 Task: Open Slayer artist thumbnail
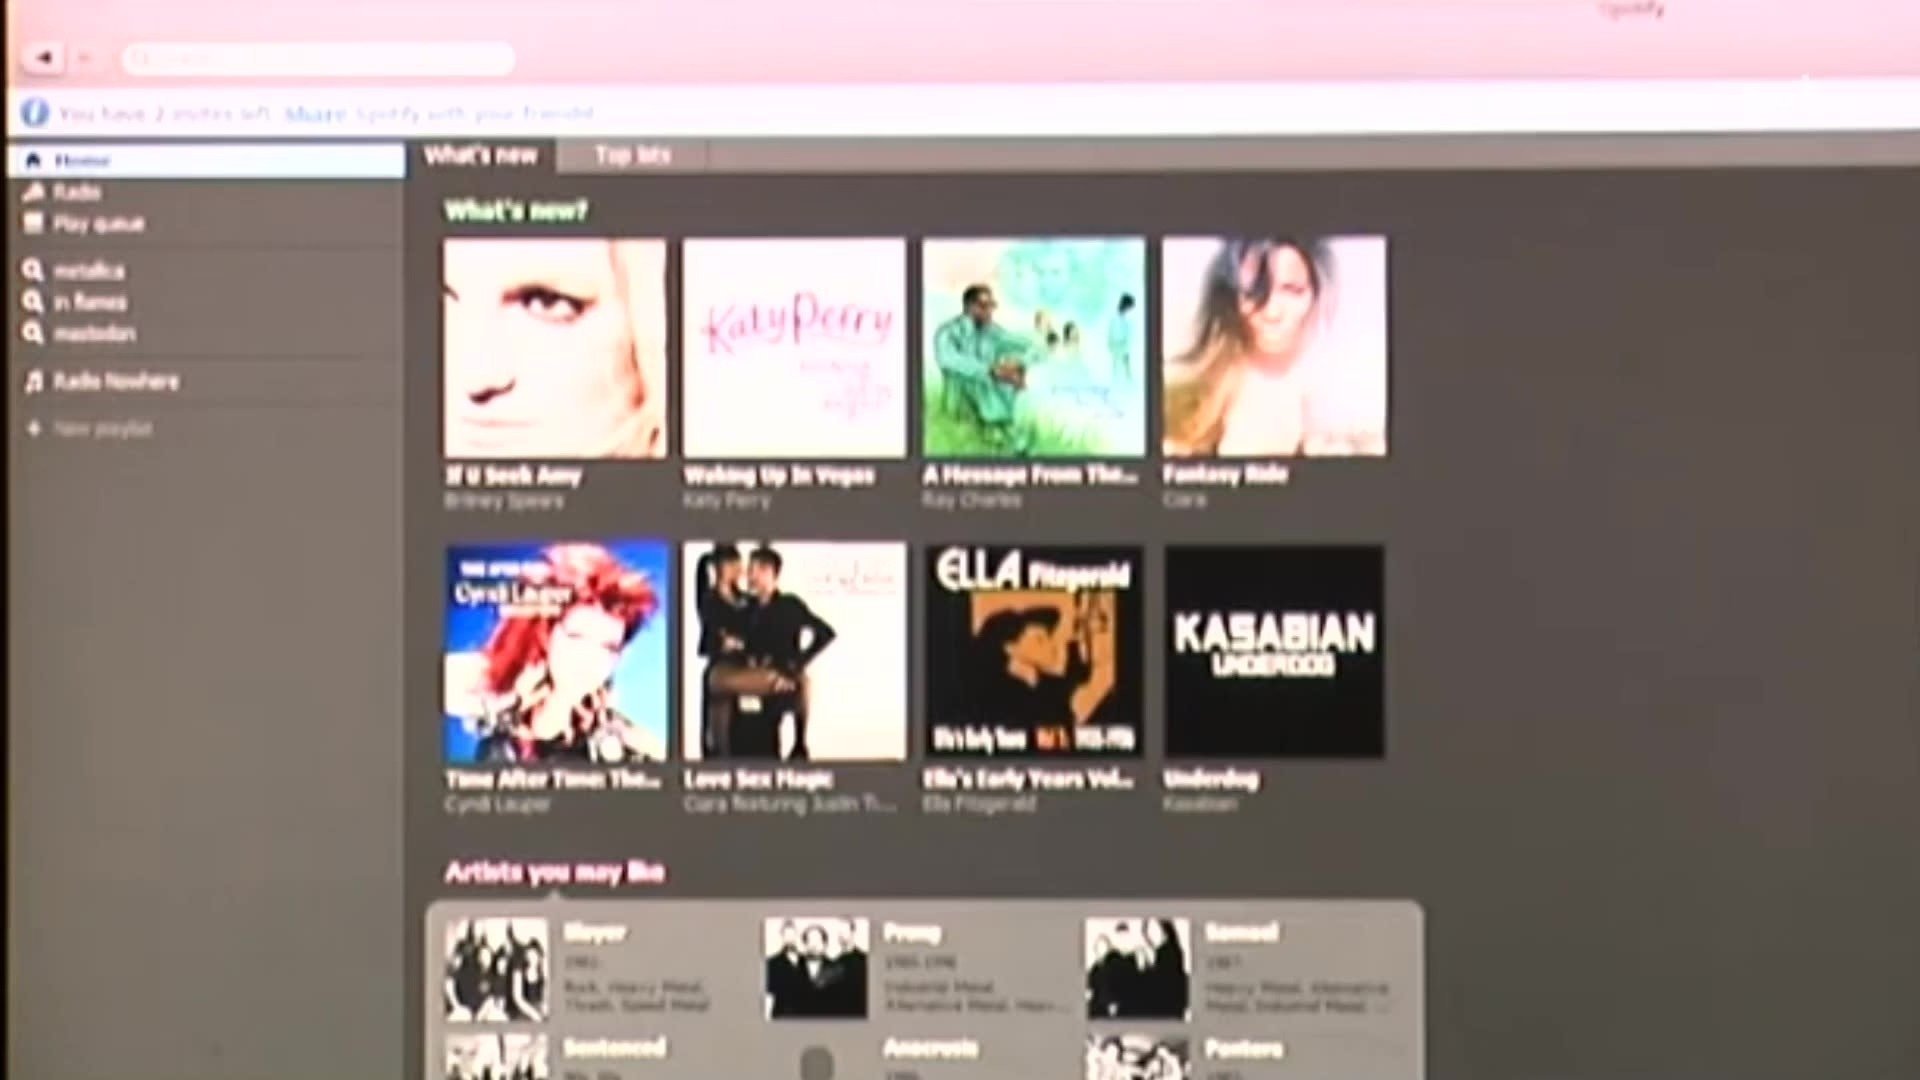497,970
